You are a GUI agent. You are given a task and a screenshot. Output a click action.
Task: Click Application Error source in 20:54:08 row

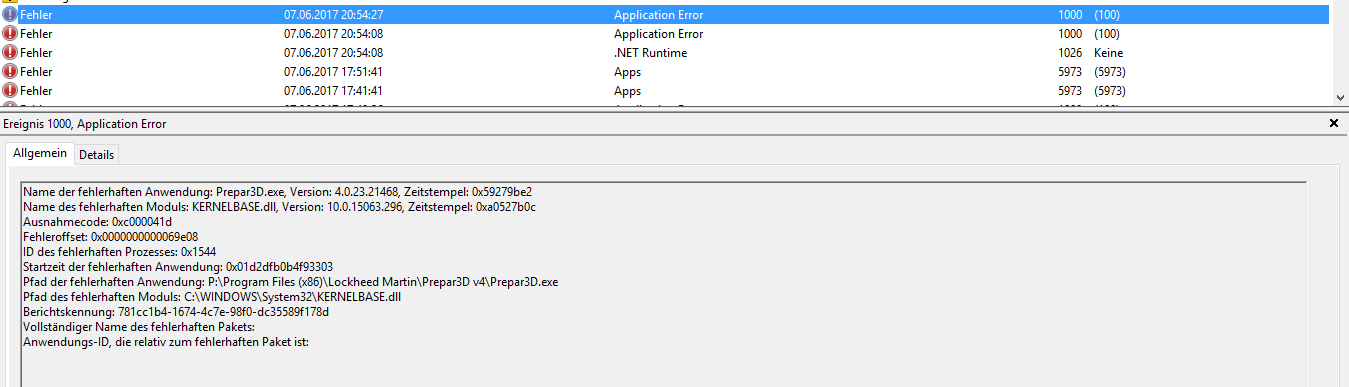[x=658, y=34]
